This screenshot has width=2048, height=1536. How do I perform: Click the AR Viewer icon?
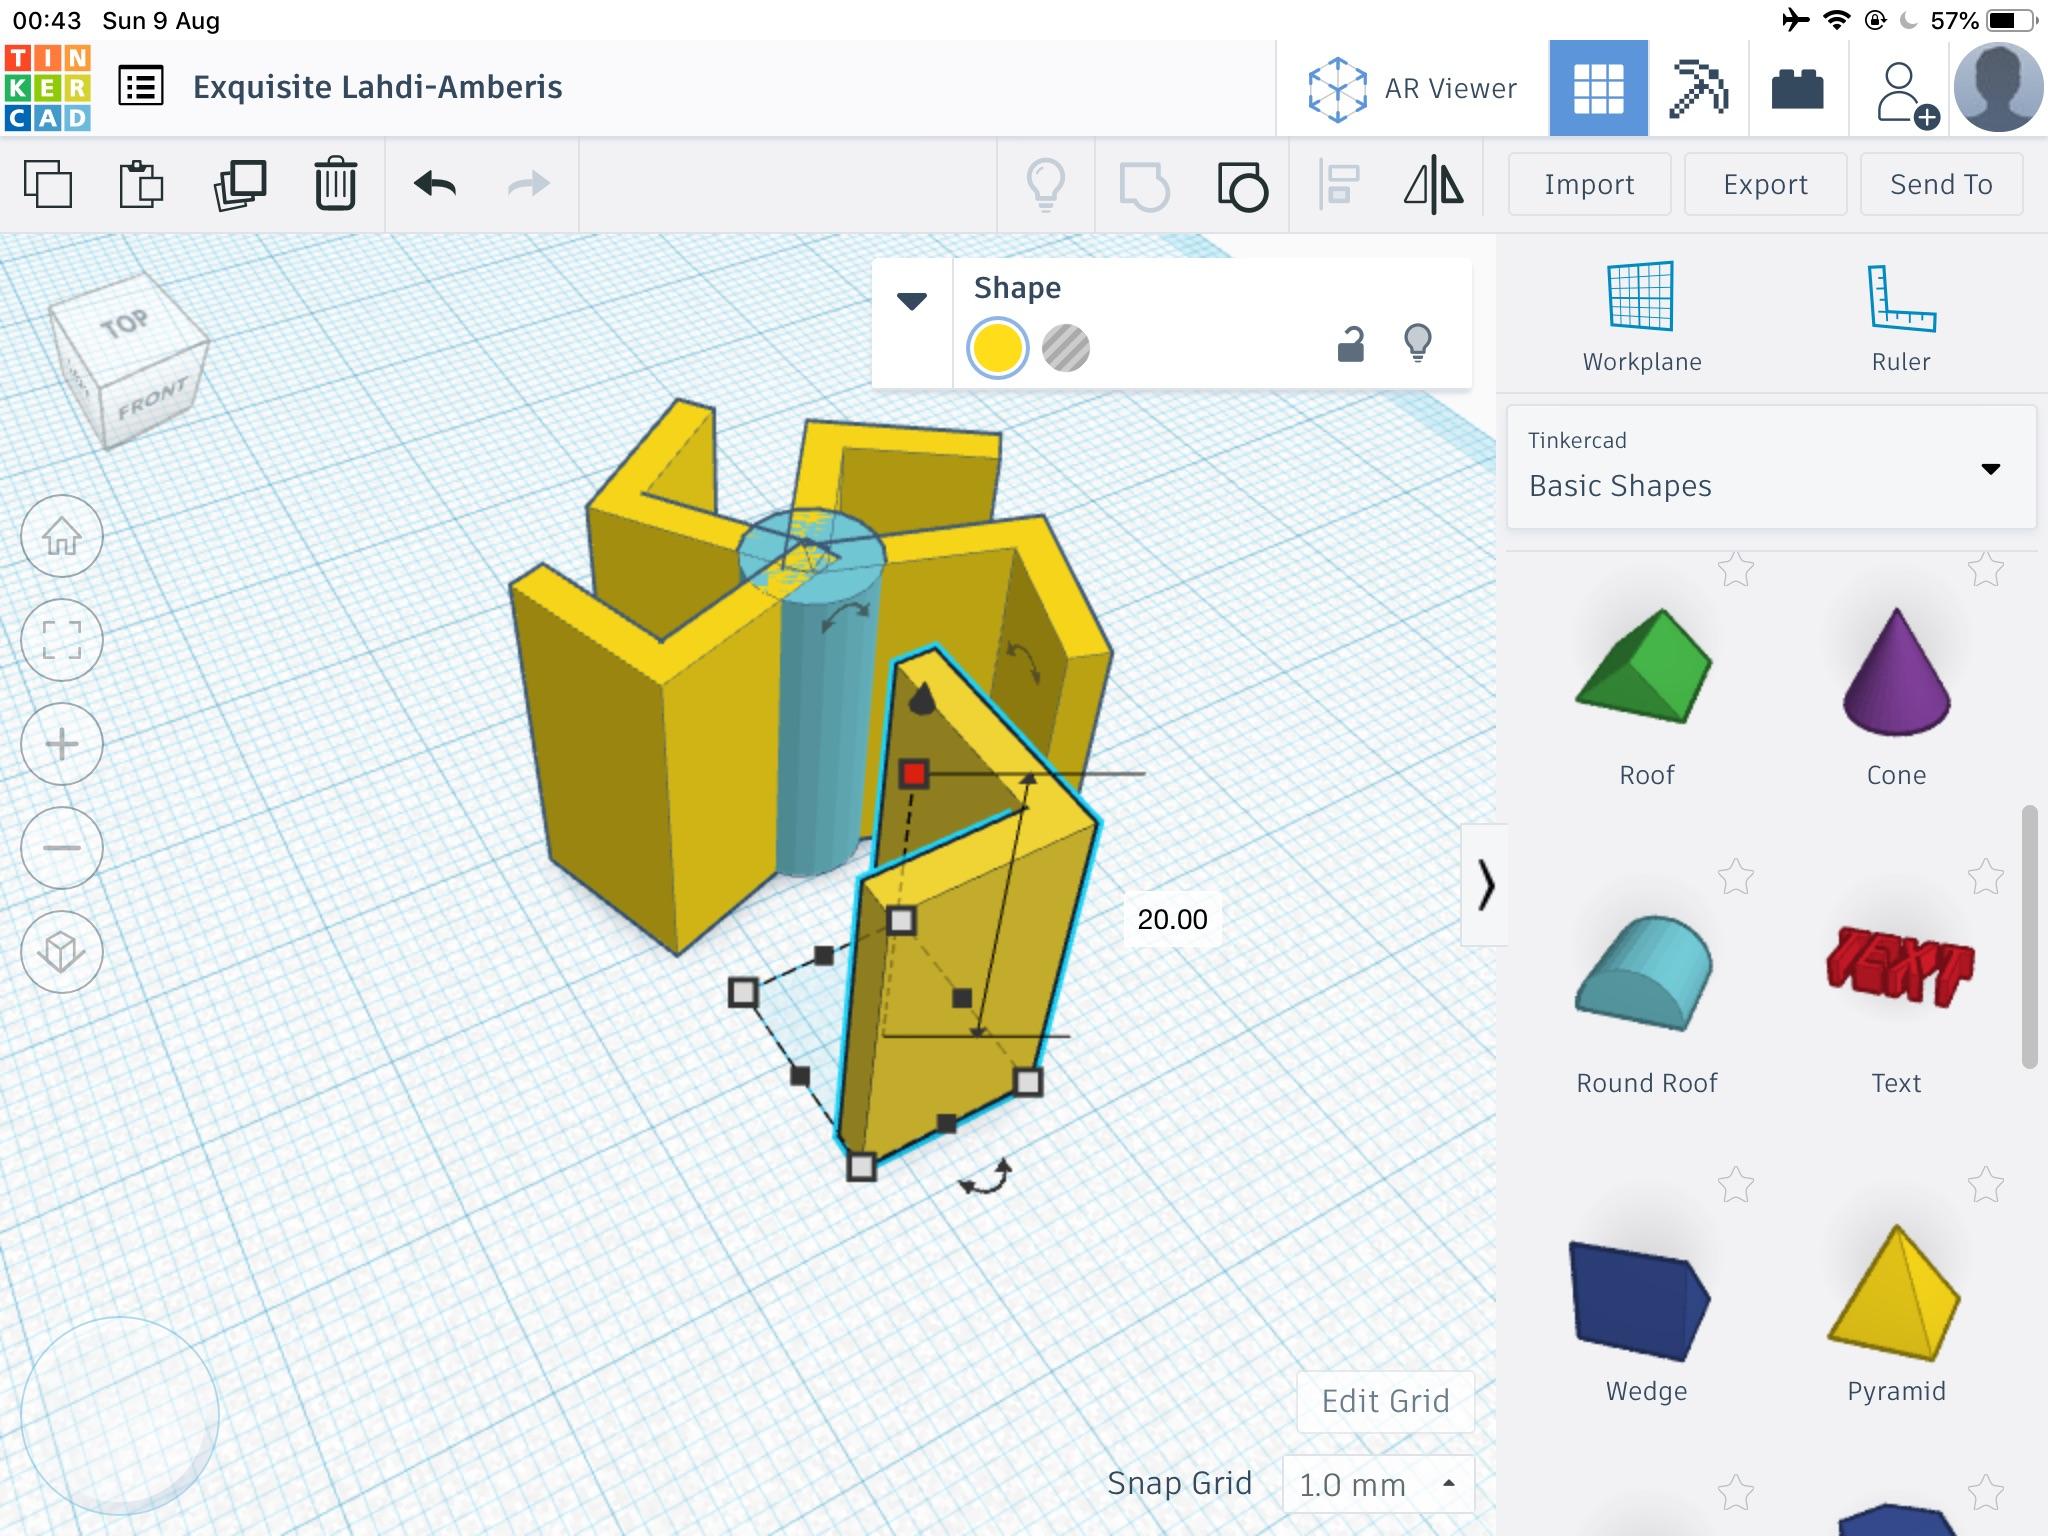pos(1337,87)
